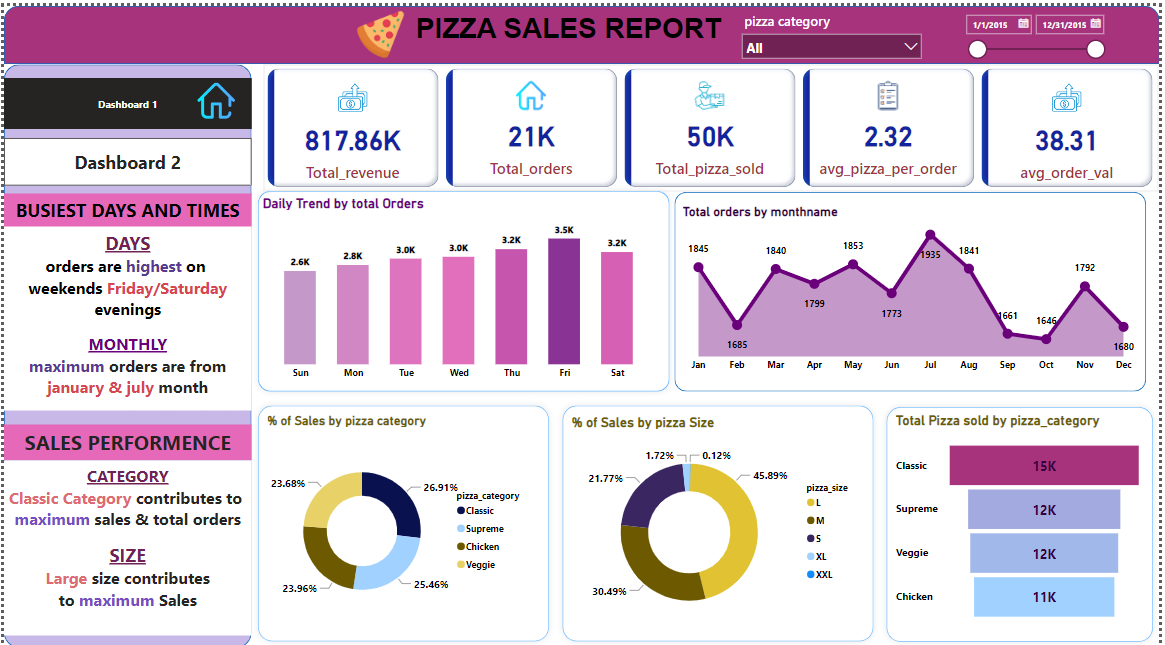Click the CATEGORY heading link
This screenshot has height=645, width=1165.
(x=127, y=475)
